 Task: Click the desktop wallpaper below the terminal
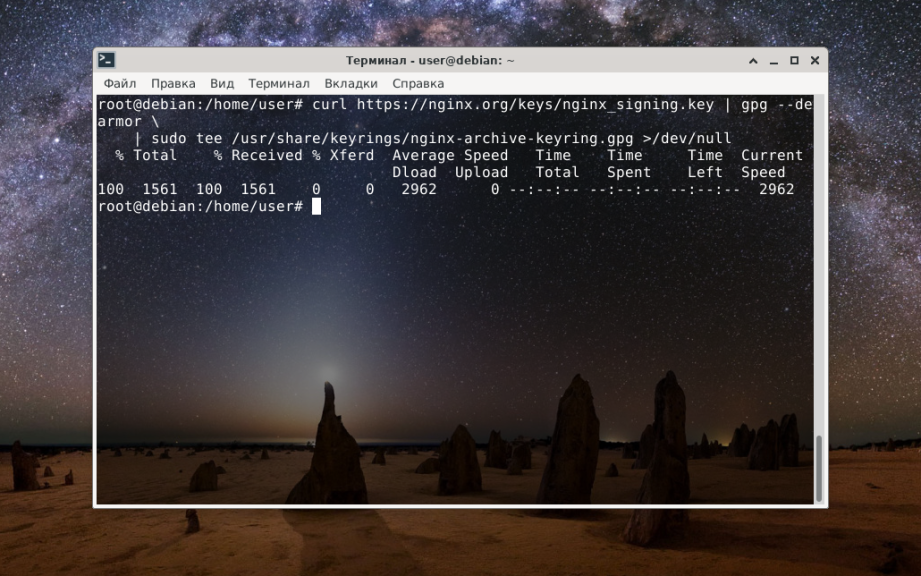(460, 542)
